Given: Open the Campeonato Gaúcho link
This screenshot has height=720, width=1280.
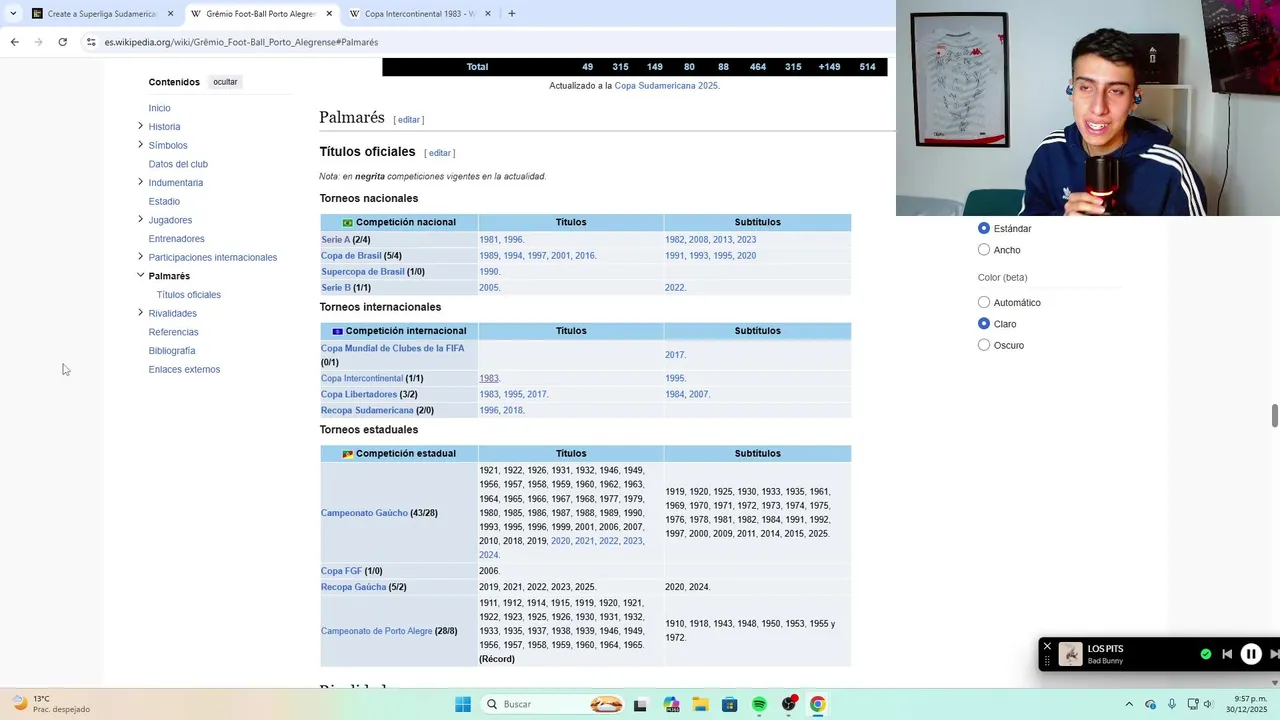Looking at the screenshot, I should point(364,513).
